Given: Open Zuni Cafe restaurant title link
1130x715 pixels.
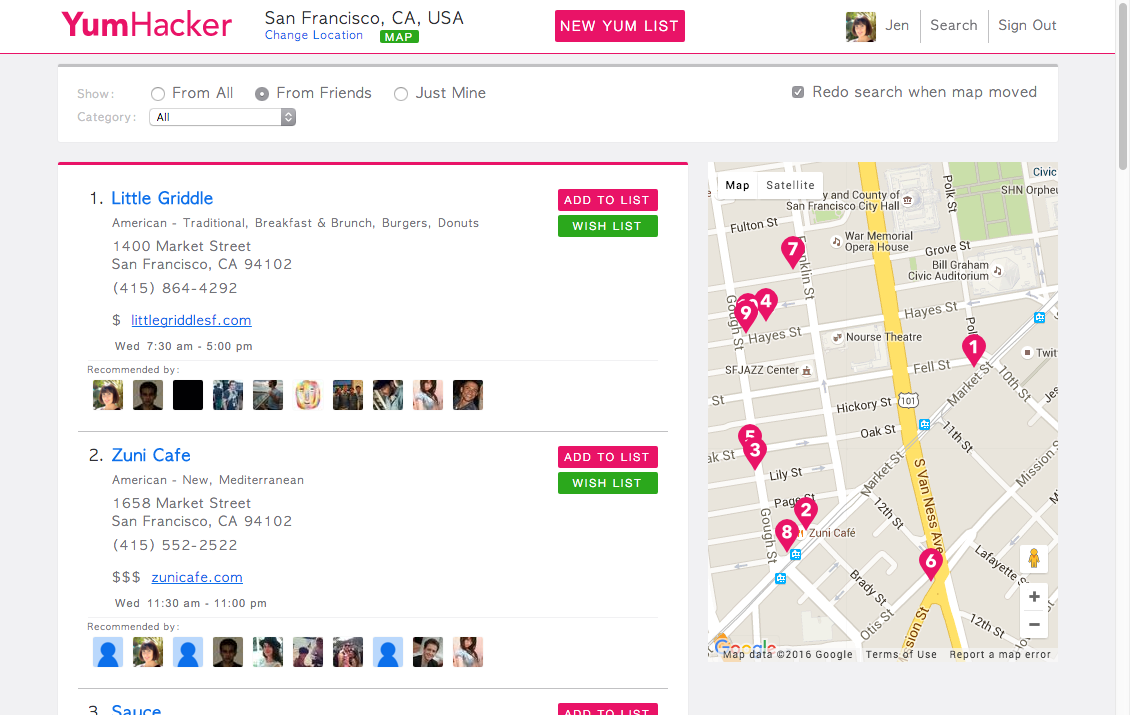Looking at the screenshot, I should tap(151, 456).
